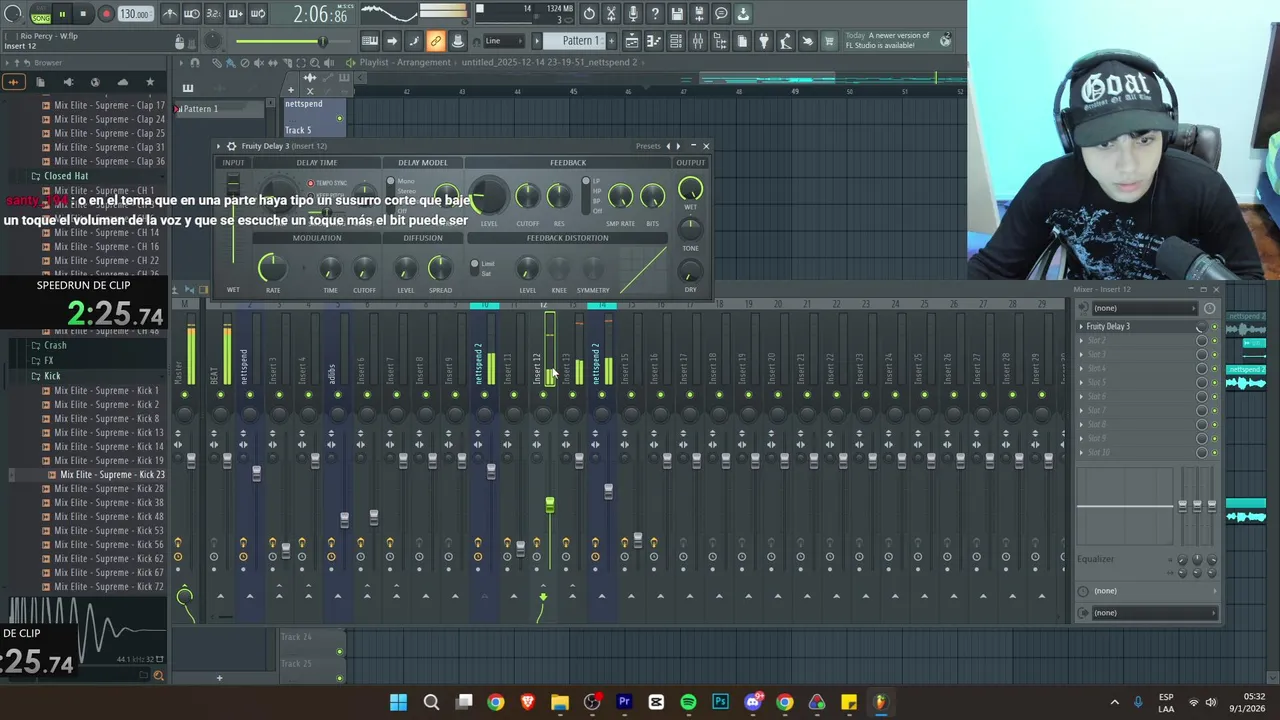Click the Stop button in transport
The image size is (1280, 720).
click(83, 14)
